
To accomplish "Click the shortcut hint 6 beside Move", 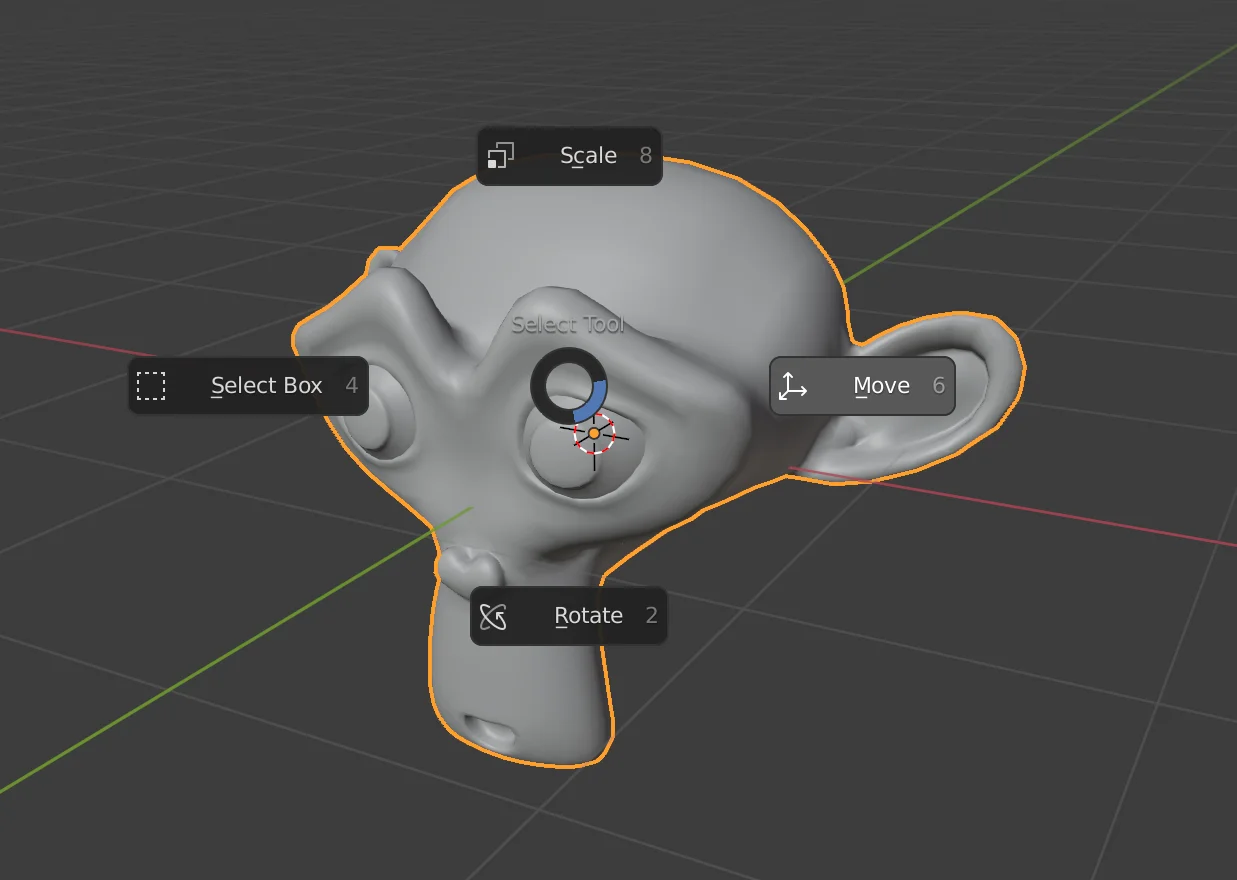I will click(x=941, y=386).
